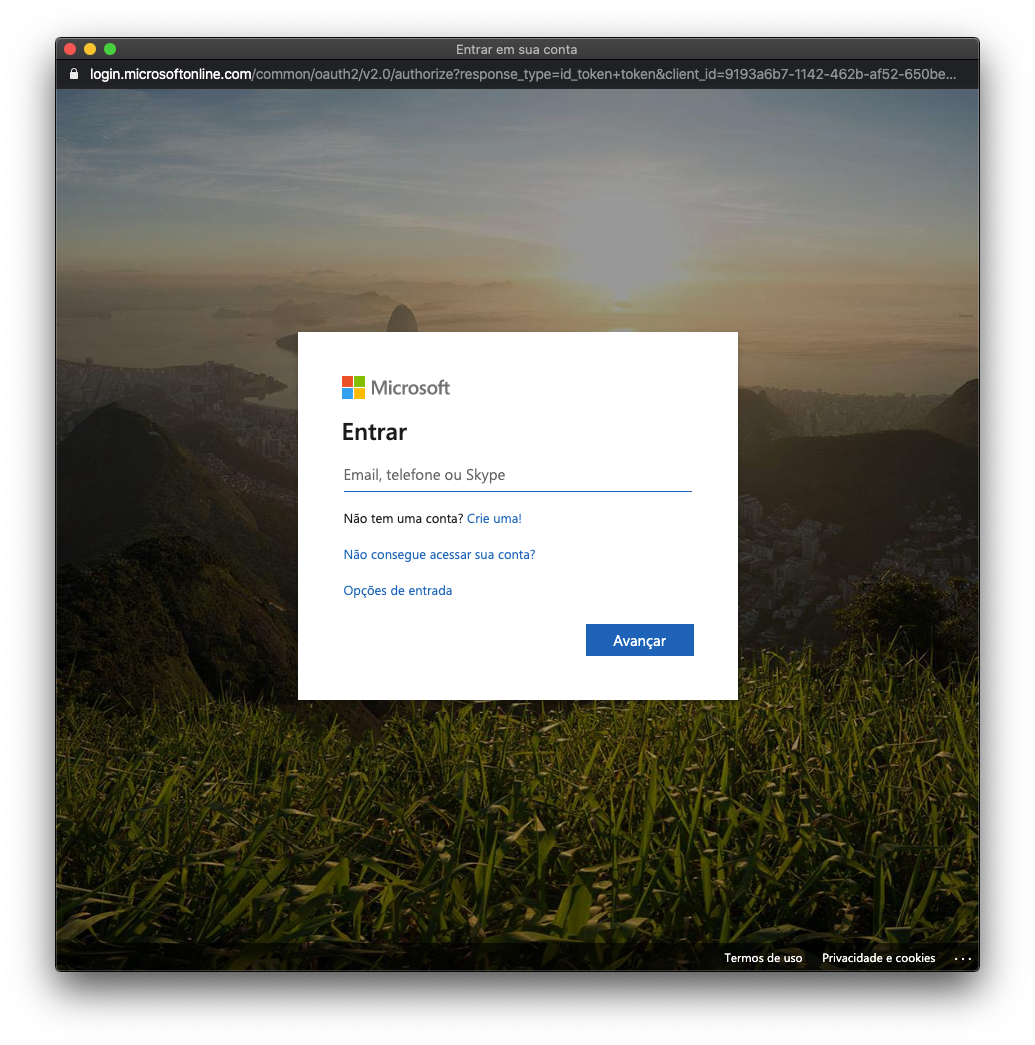Image resolution: width=1035 pixels, height=1045 pixels.
Task: Click the "Não tem uma conta?" text
Action: click(403, 519)
